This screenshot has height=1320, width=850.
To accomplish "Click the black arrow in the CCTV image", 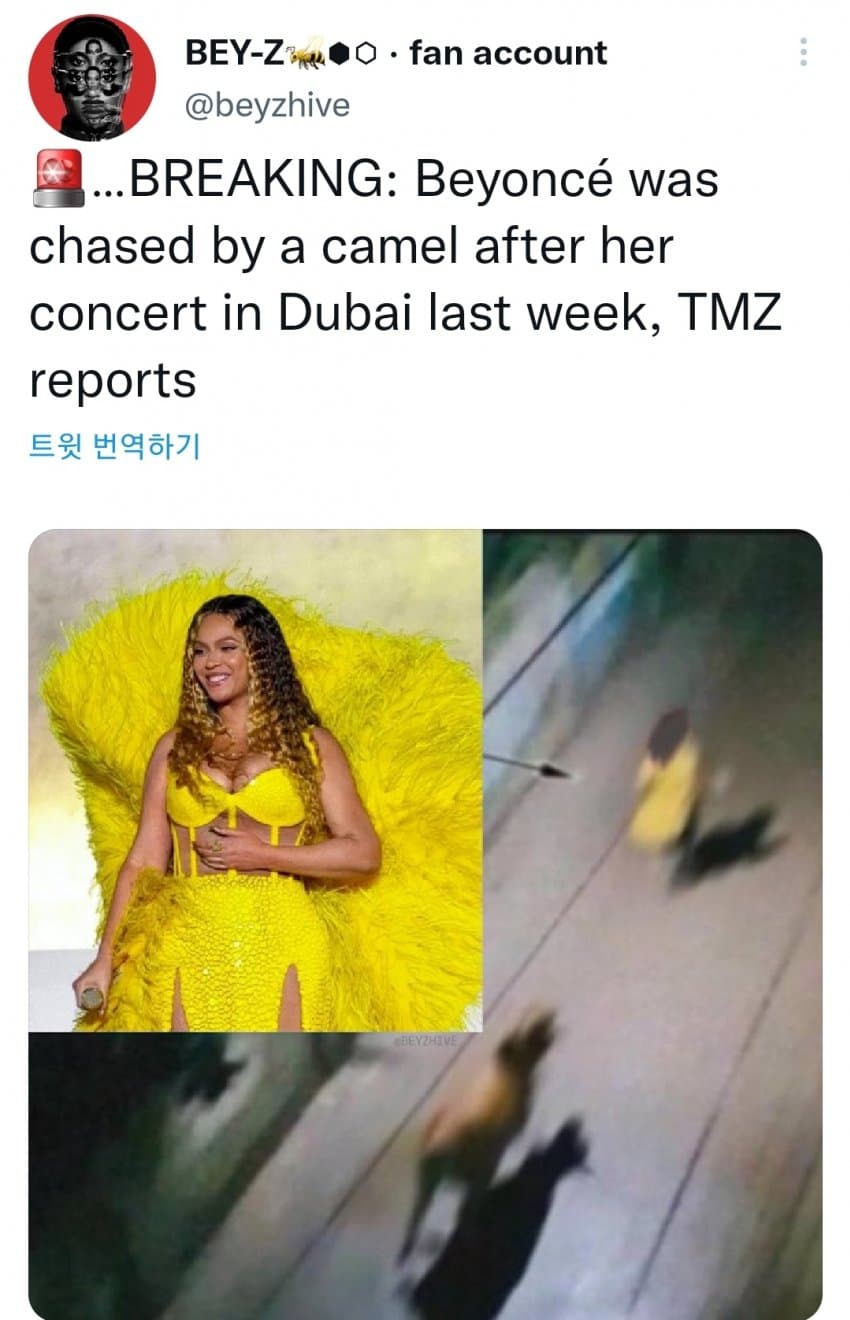I will pyautogui.click(x=527, y=766).
